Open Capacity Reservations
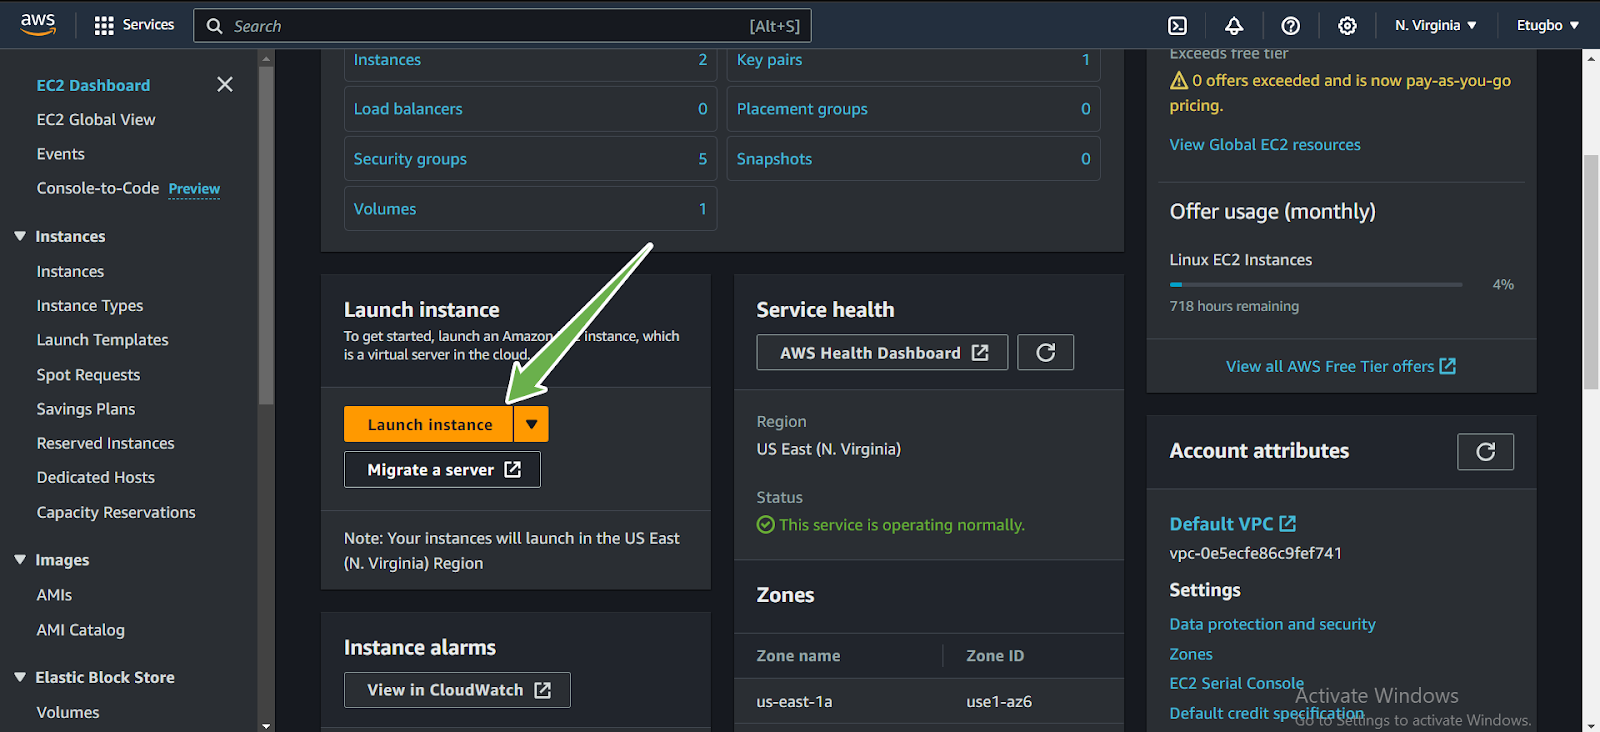The height and width of the screenshot is (732, 1600). (116, 512)
